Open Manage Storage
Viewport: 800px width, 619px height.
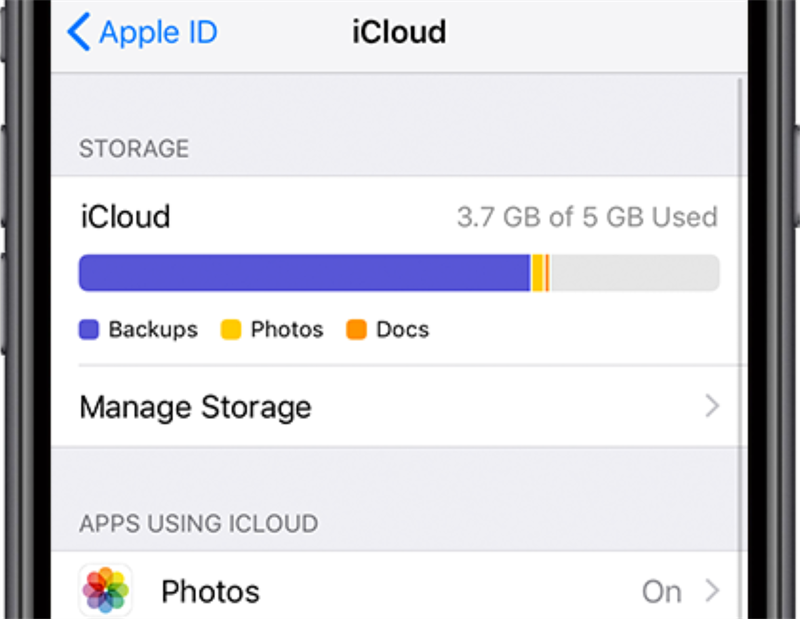click(196, 407)
